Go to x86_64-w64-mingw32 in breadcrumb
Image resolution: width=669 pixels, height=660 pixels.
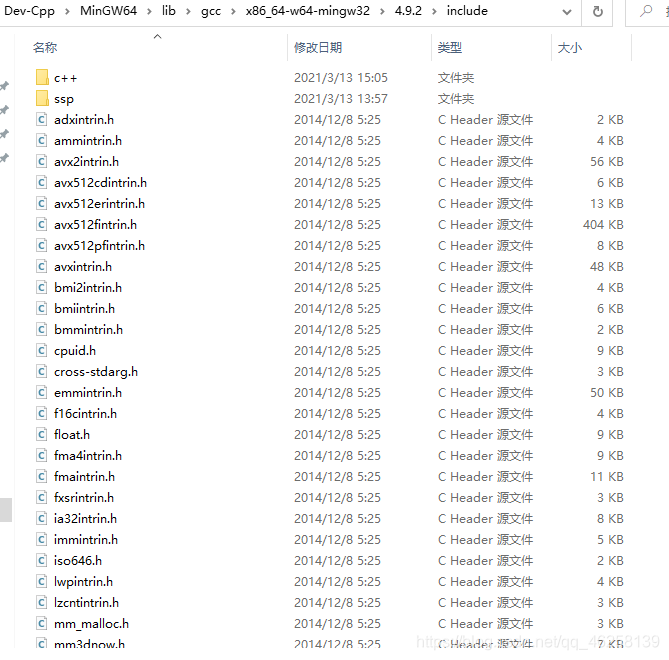[x=308, y=11]
